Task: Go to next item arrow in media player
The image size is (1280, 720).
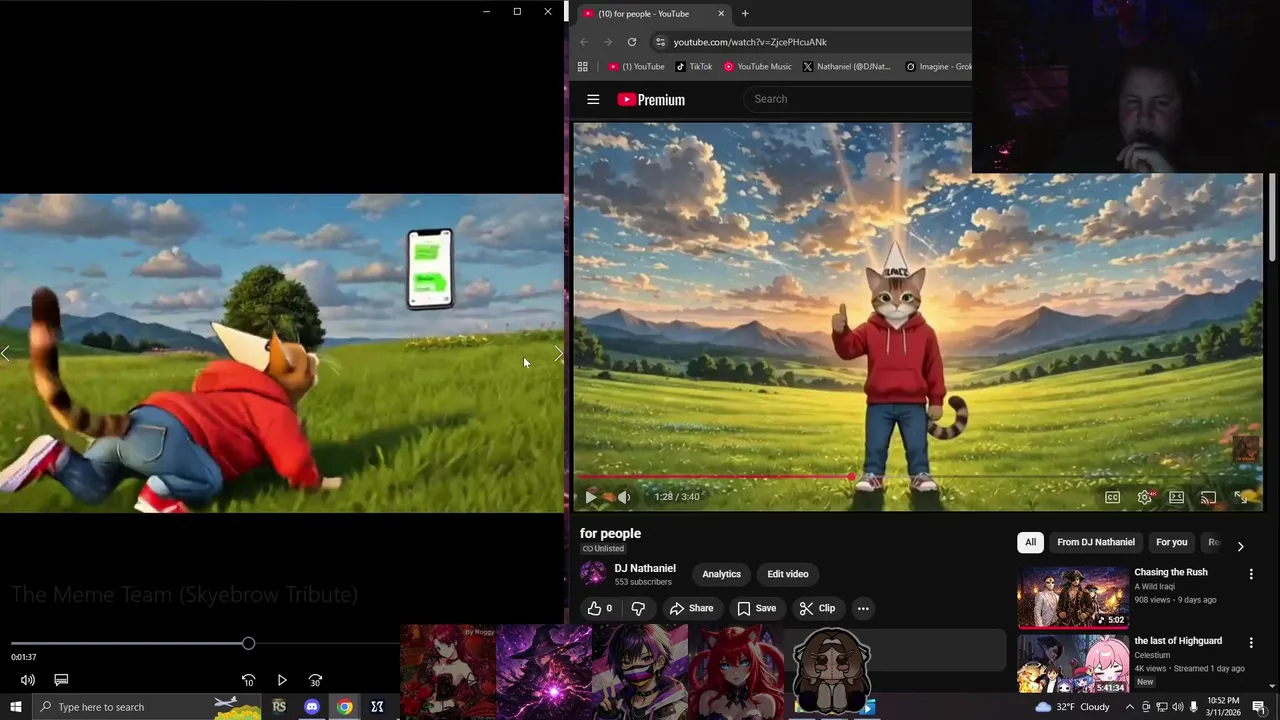Action: click(558, 353)
